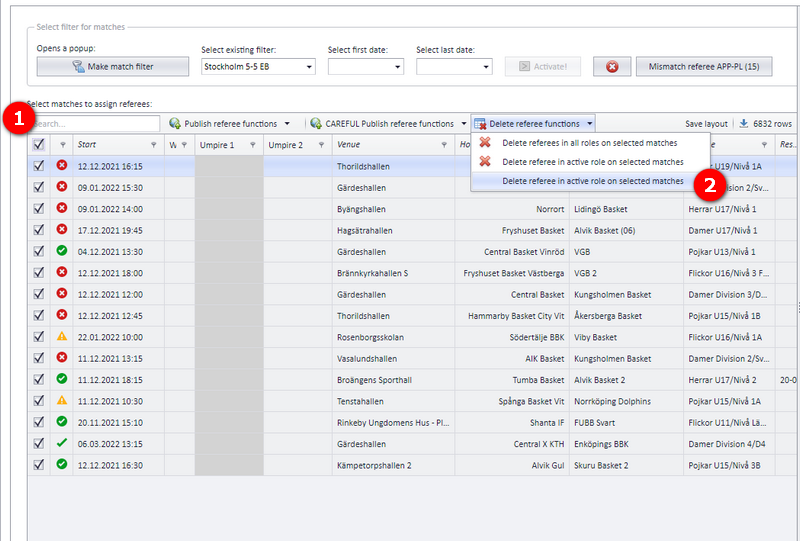
Task: Click green OK status icon for 12.12.2021 16:30
Action: pos(62,464)
